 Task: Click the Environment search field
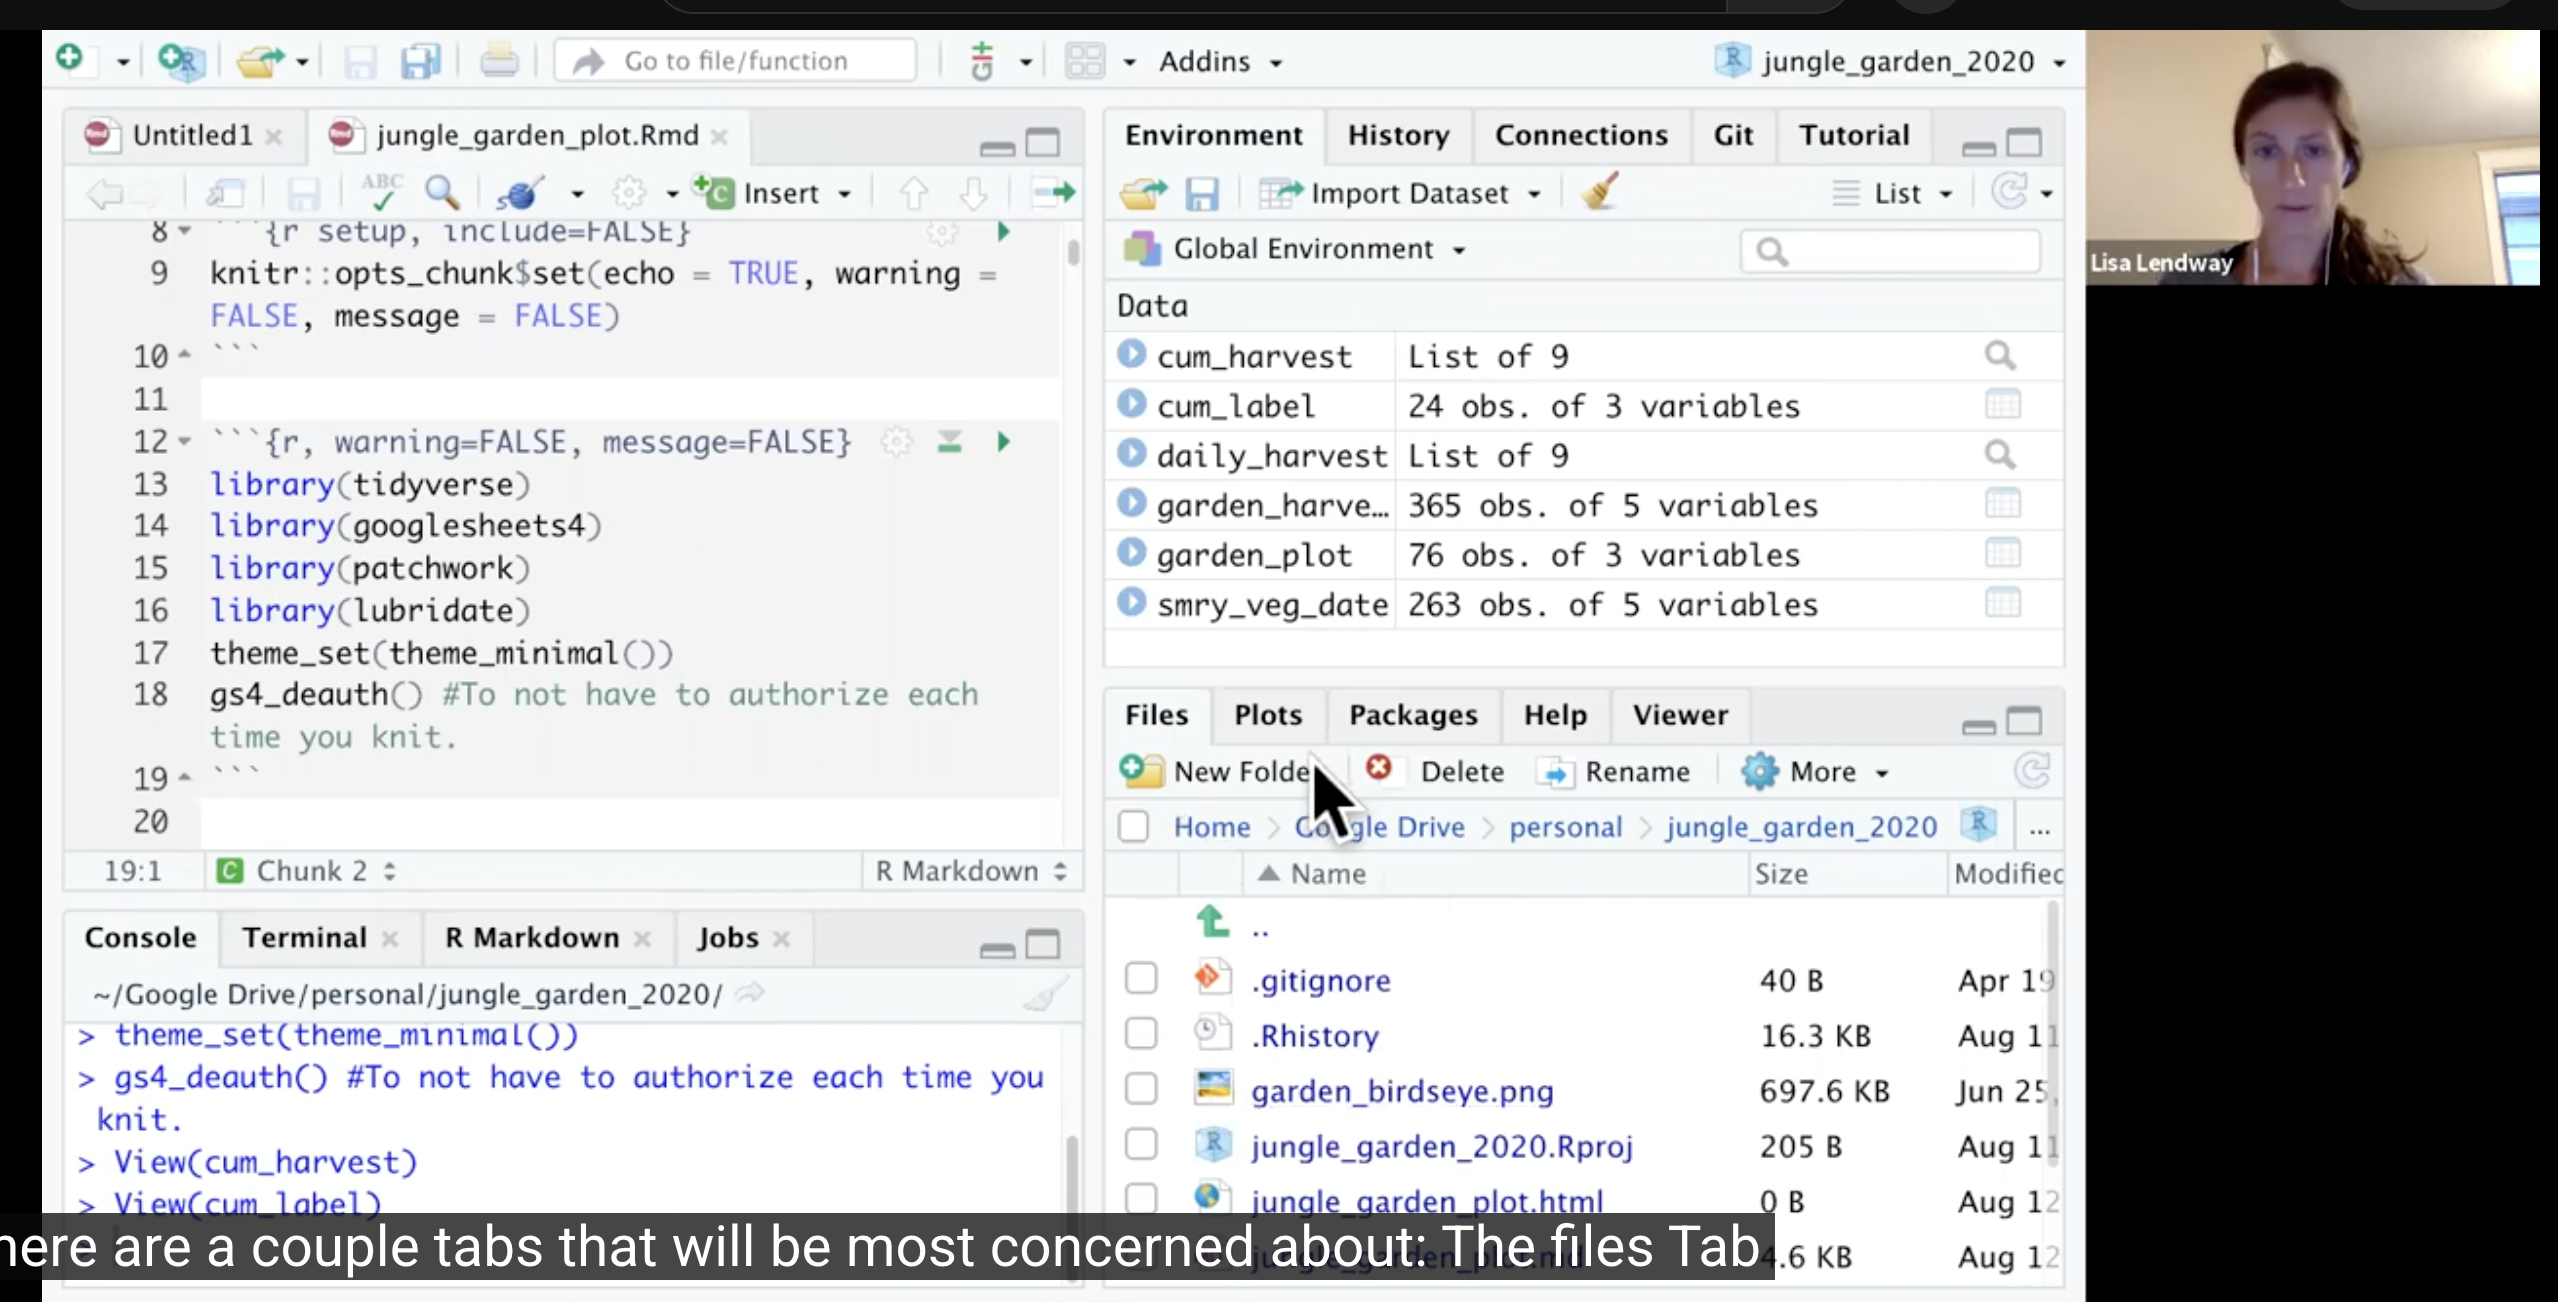(1890, 251)
